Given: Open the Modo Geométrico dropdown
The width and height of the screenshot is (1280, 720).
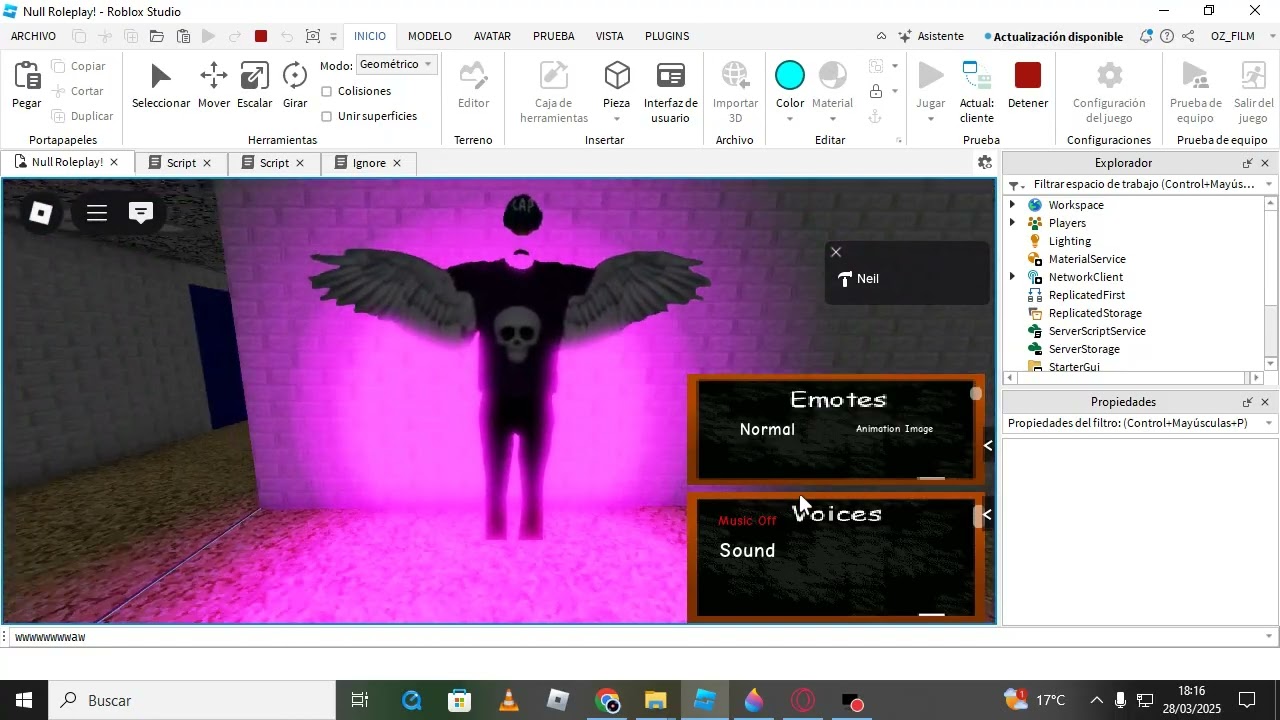Looking at the screenshot, I should [397, 64].
